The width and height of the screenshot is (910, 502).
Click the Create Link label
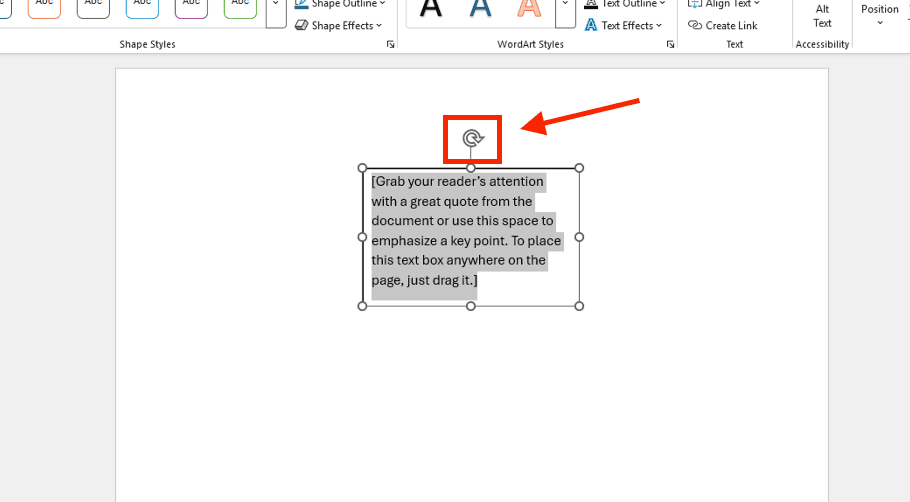[731, 26]
